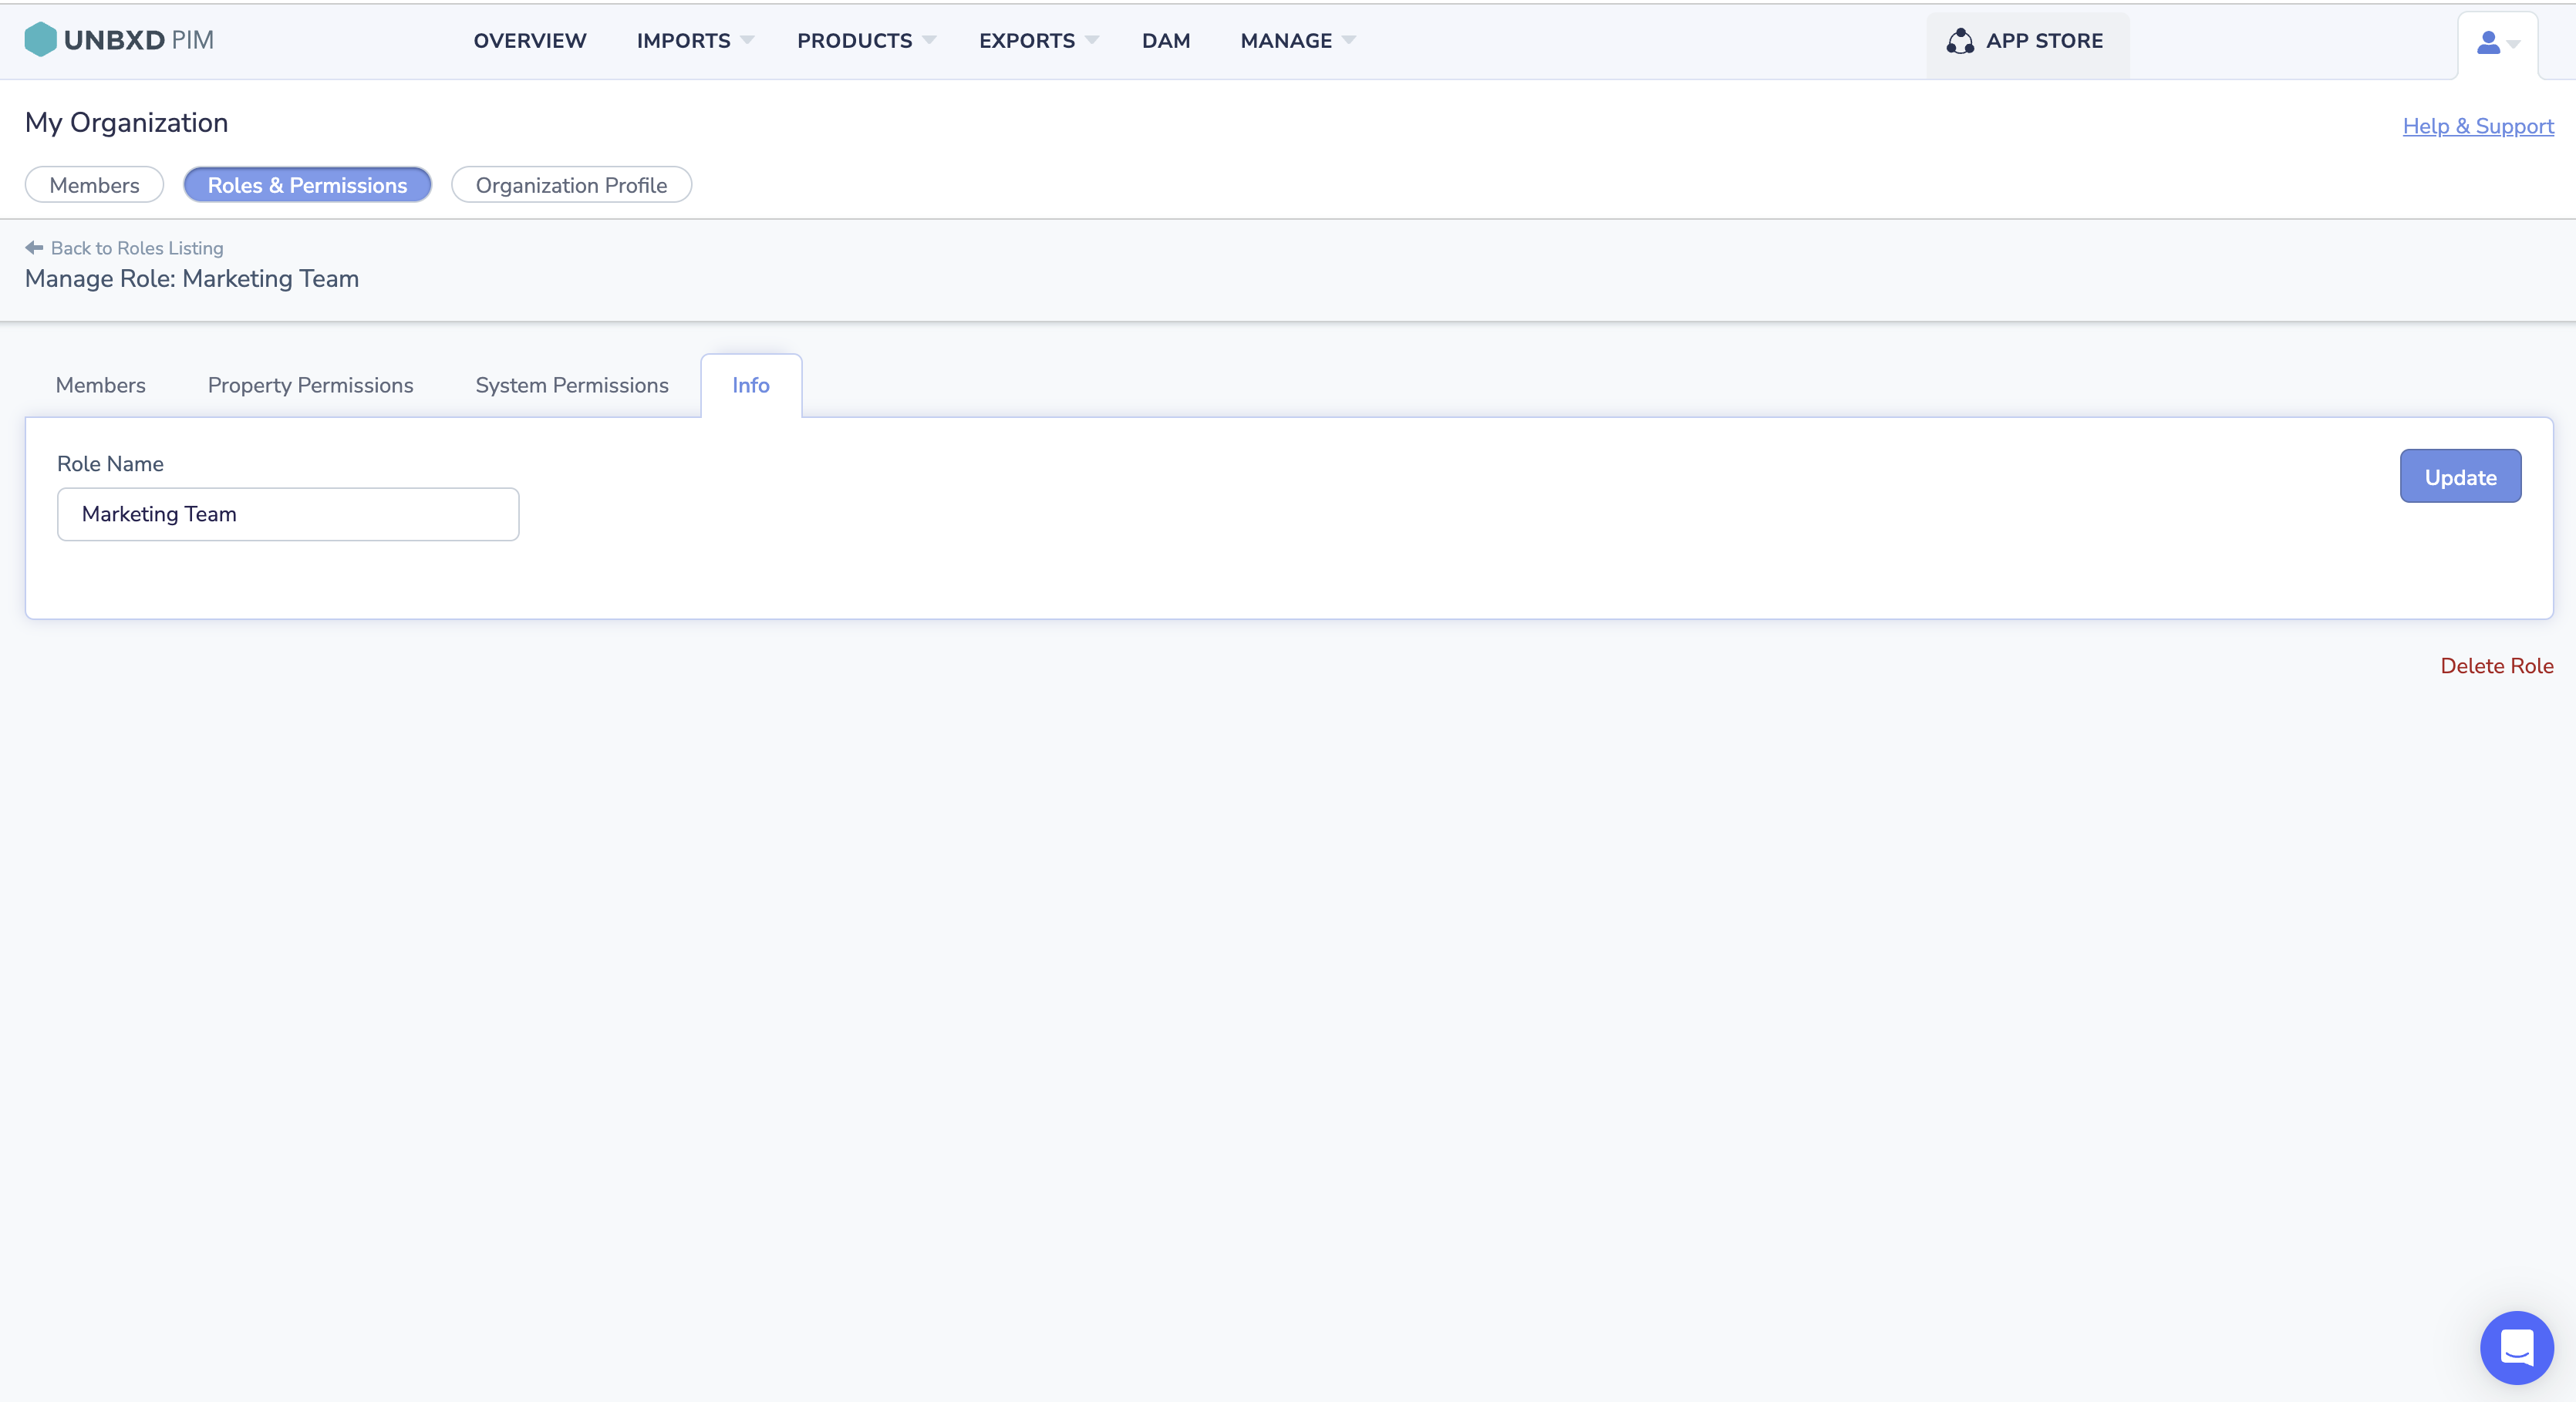Image resolution: width=2576 pixels, height=1402 pixels.
Task: Switch to System Permissions tab
Action: pyautogui.click(x=572, y=385)
